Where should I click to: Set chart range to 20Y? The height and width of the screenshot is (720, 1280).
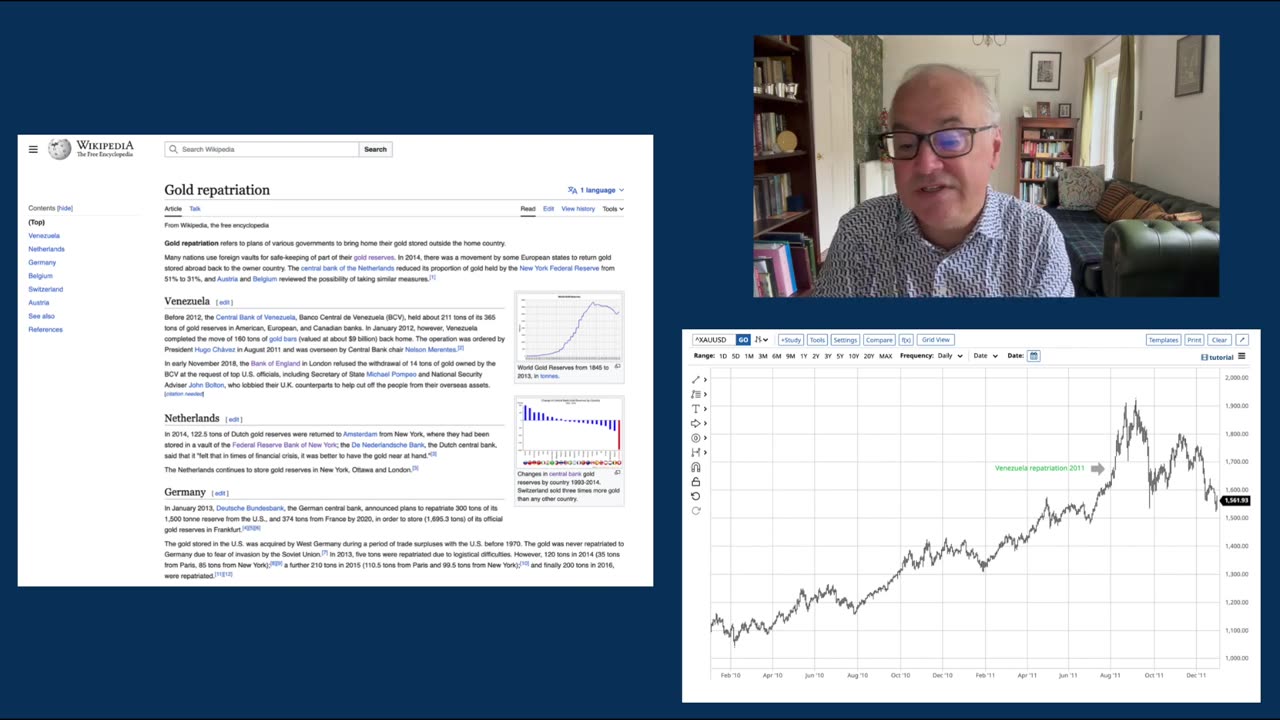pos(869,356)
